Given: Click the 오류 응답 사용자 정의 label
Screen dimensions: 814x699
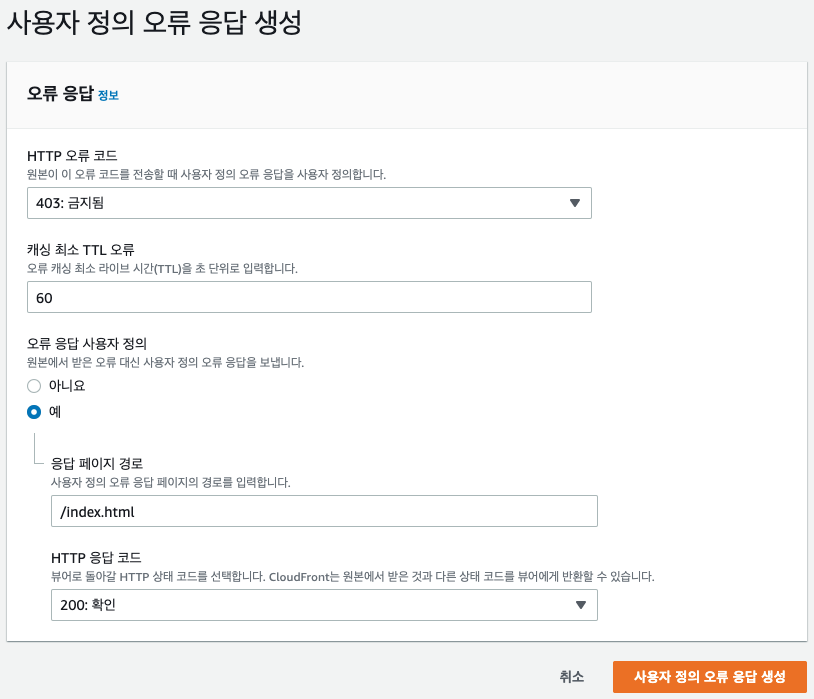Looking at the screenshot, I should coord(87,343).
